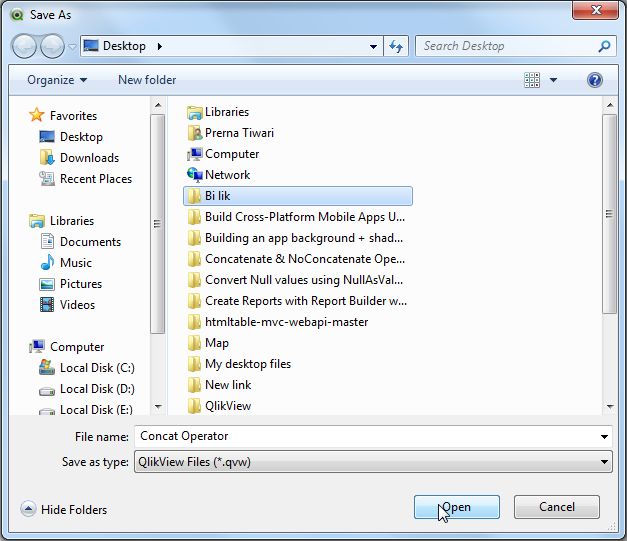The image size is (627, 541).
Task: Open the recent locations arrow next to Forward
Action: [72, 47]
